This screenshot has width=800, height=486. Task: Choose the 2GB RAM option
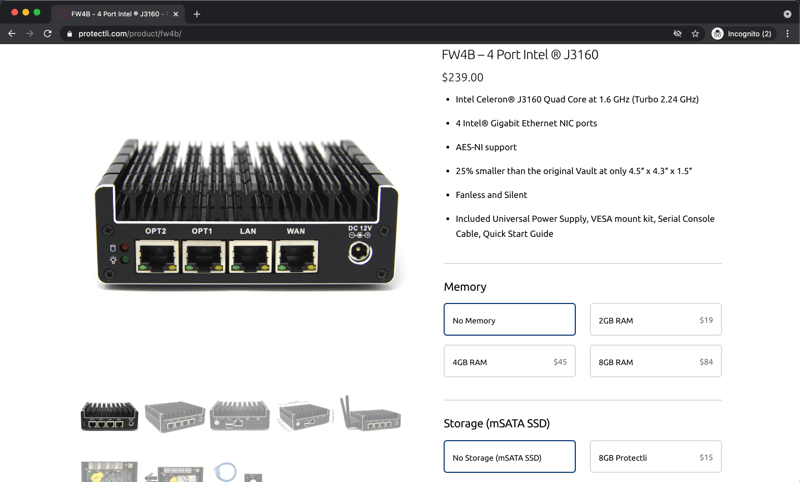(655, 320)
